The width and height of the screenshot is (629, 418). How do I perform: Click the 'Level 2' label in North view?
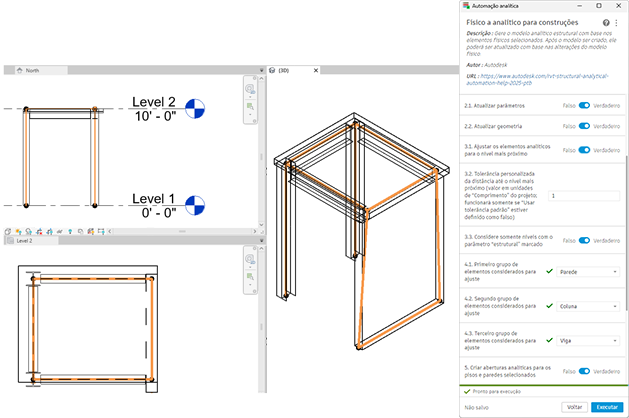(x=154, y=101)
